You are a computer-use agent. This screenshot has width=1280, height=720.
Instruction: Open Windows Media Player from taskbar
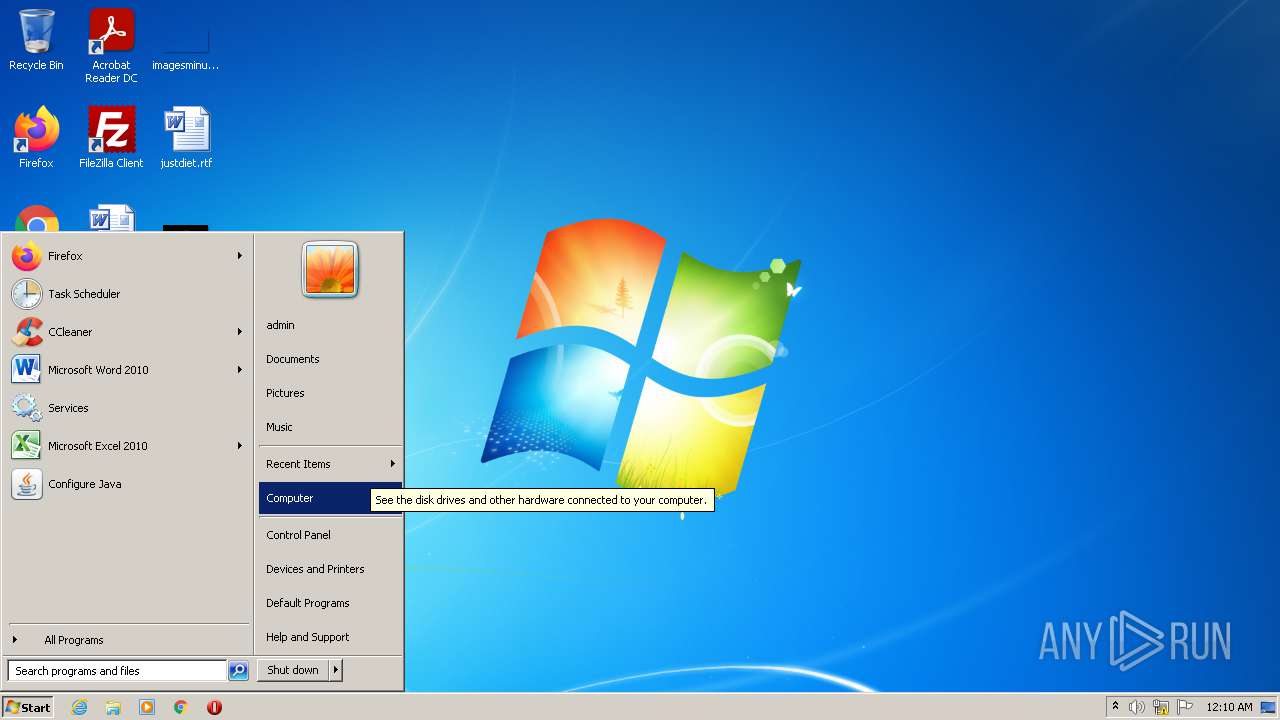click(x=147, y=707)
